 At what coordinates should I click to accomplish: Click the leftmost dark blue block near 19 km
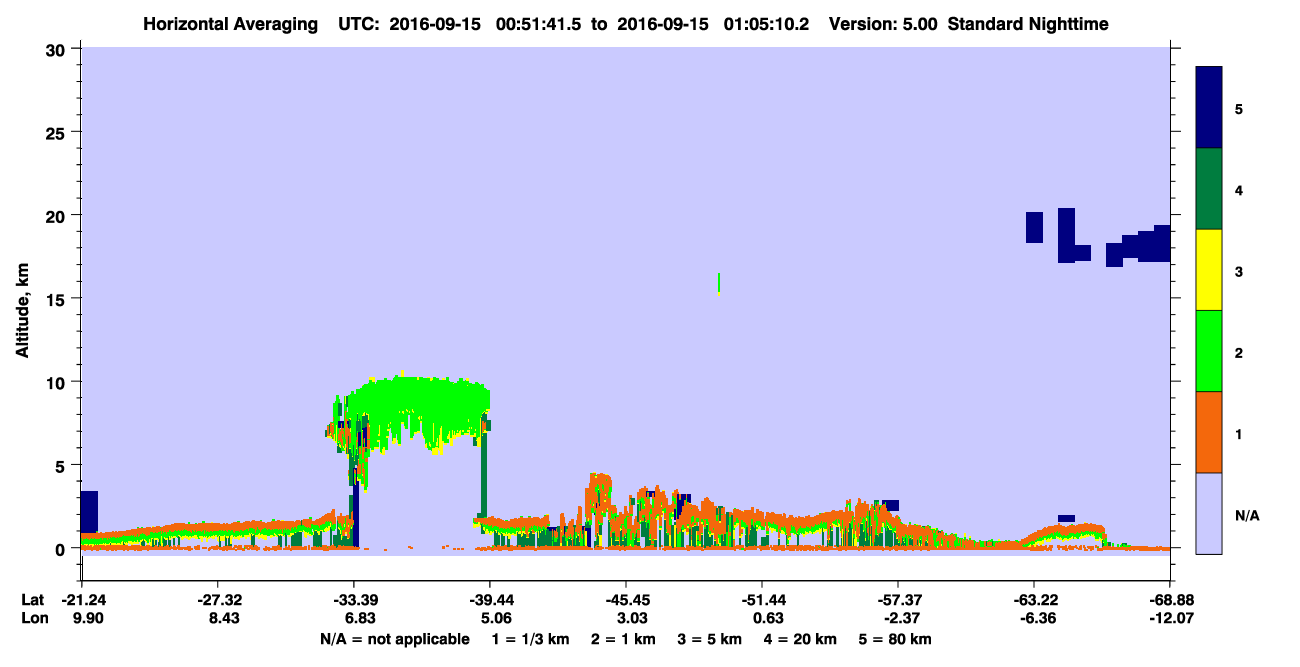point(1034,227)
